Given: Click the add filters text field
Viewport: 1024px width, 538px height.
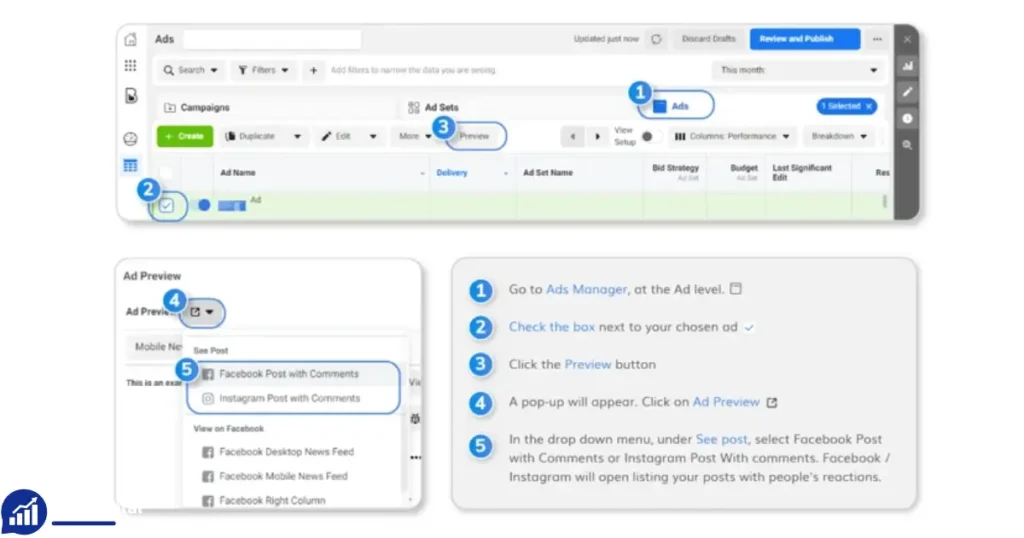Looking at the screenshot, I should coord(413,70).
